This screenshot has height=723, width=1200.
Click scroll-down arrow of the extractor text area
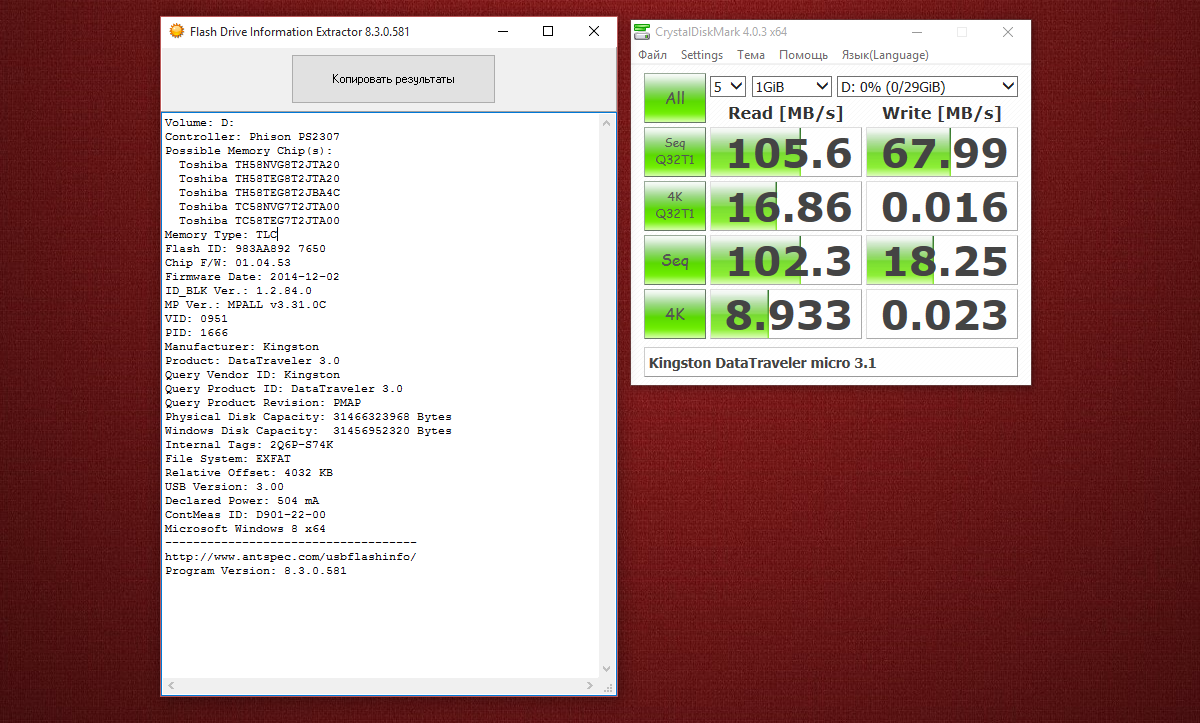[x=606, y=669]
